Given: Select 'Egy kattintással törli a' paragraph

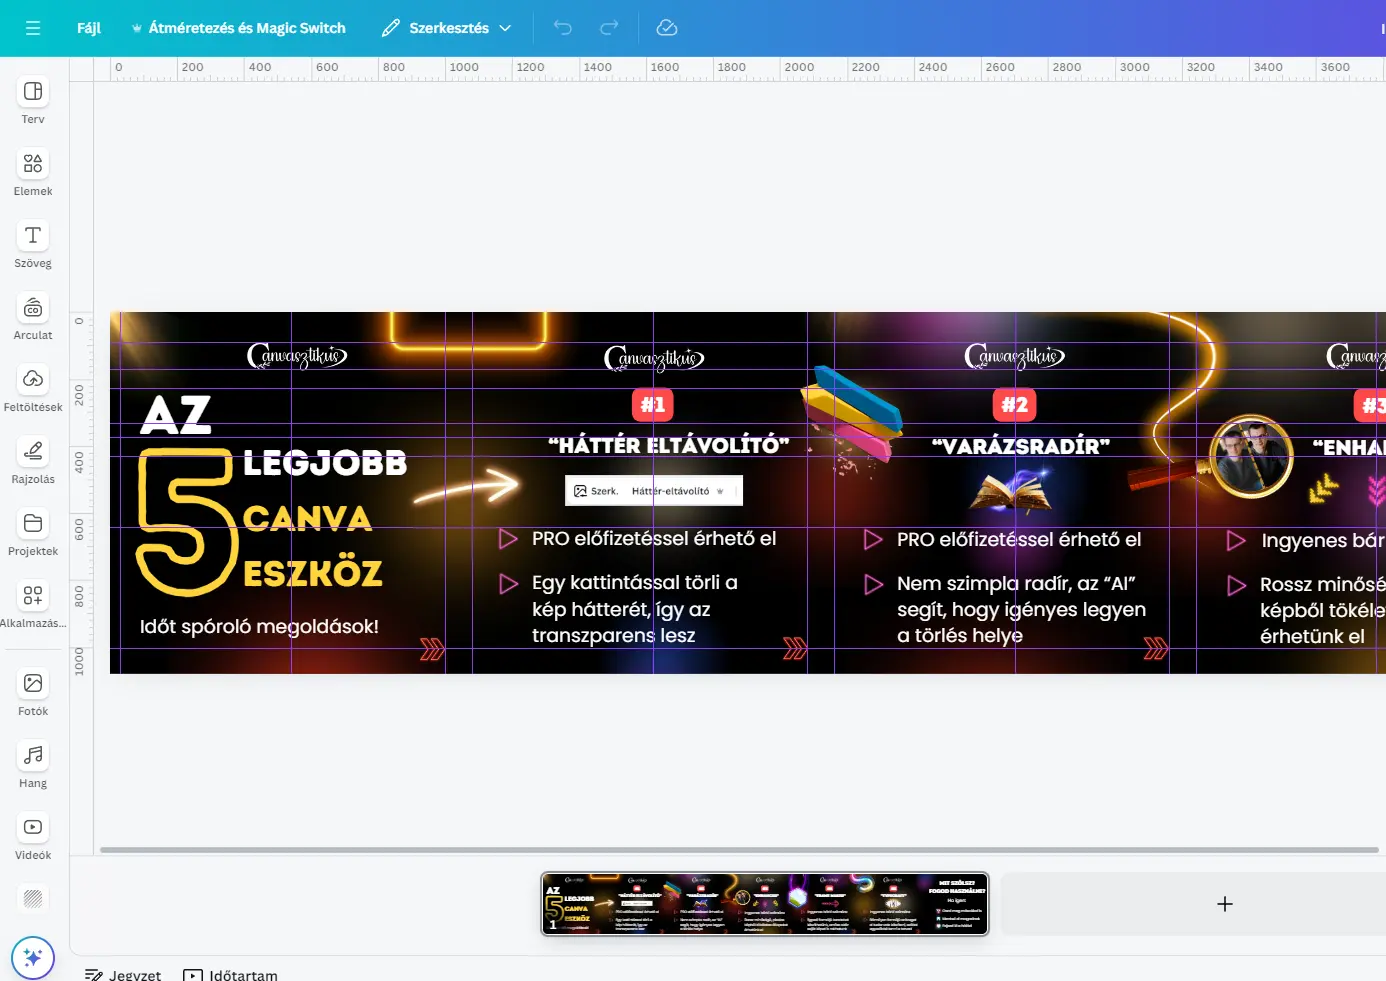Looking at the screenshot, I should pos(634,609).
